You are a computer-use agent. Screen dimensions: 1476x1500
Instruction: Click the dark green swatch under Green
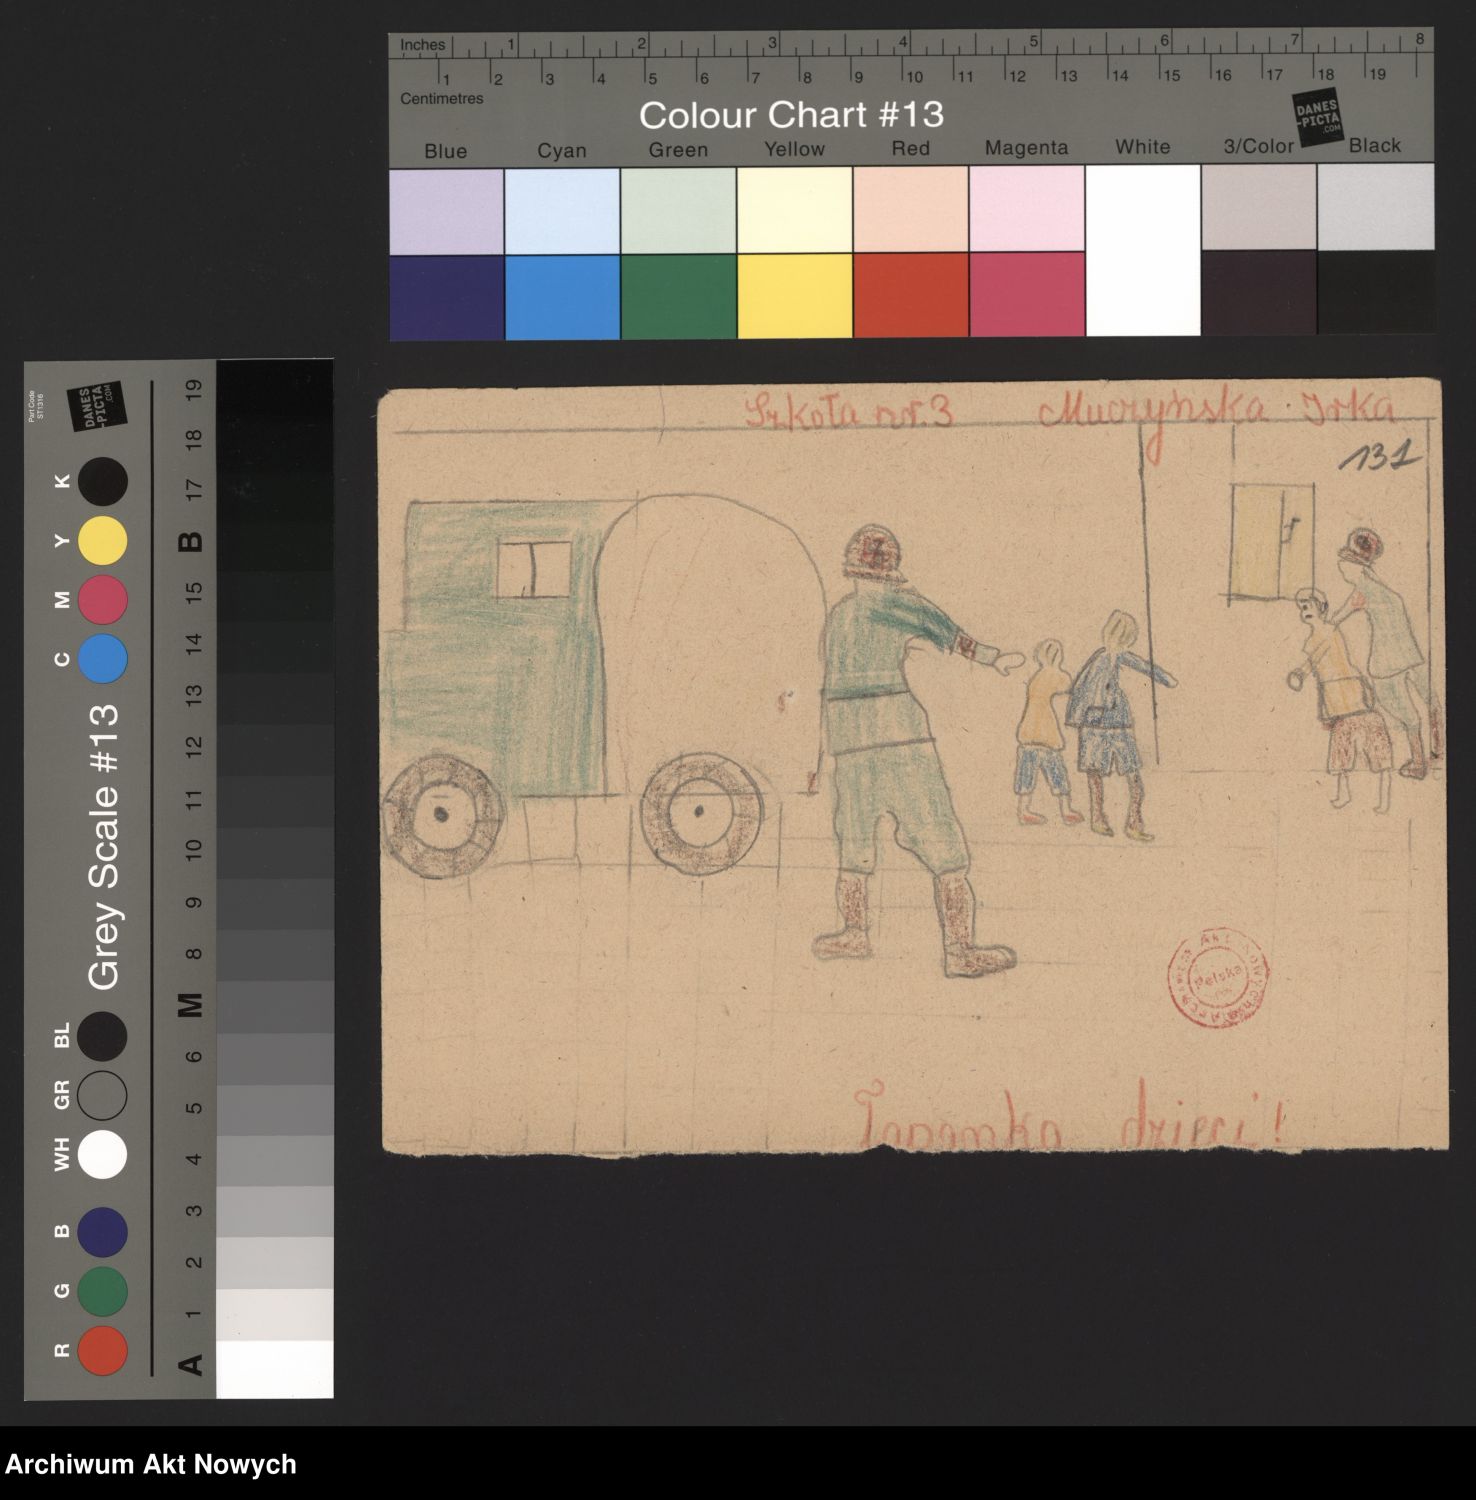[x=678, y=296]
